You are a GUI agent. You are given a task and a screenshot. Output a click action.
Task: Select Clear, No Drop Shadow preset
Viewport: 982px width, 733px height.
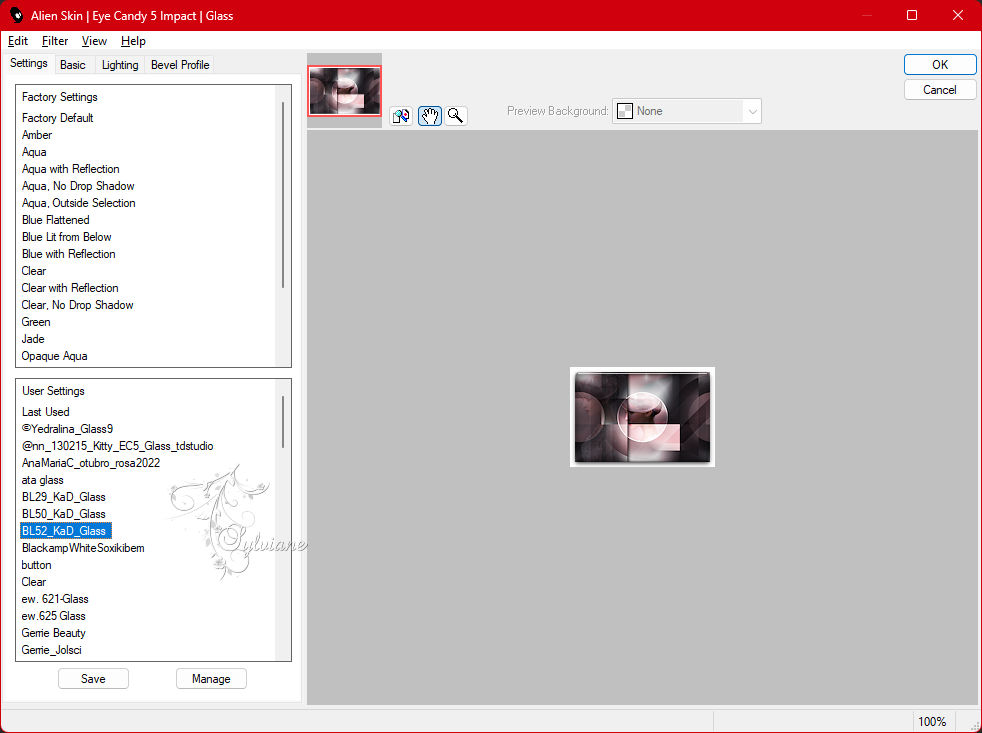click(x=77, y=304)
